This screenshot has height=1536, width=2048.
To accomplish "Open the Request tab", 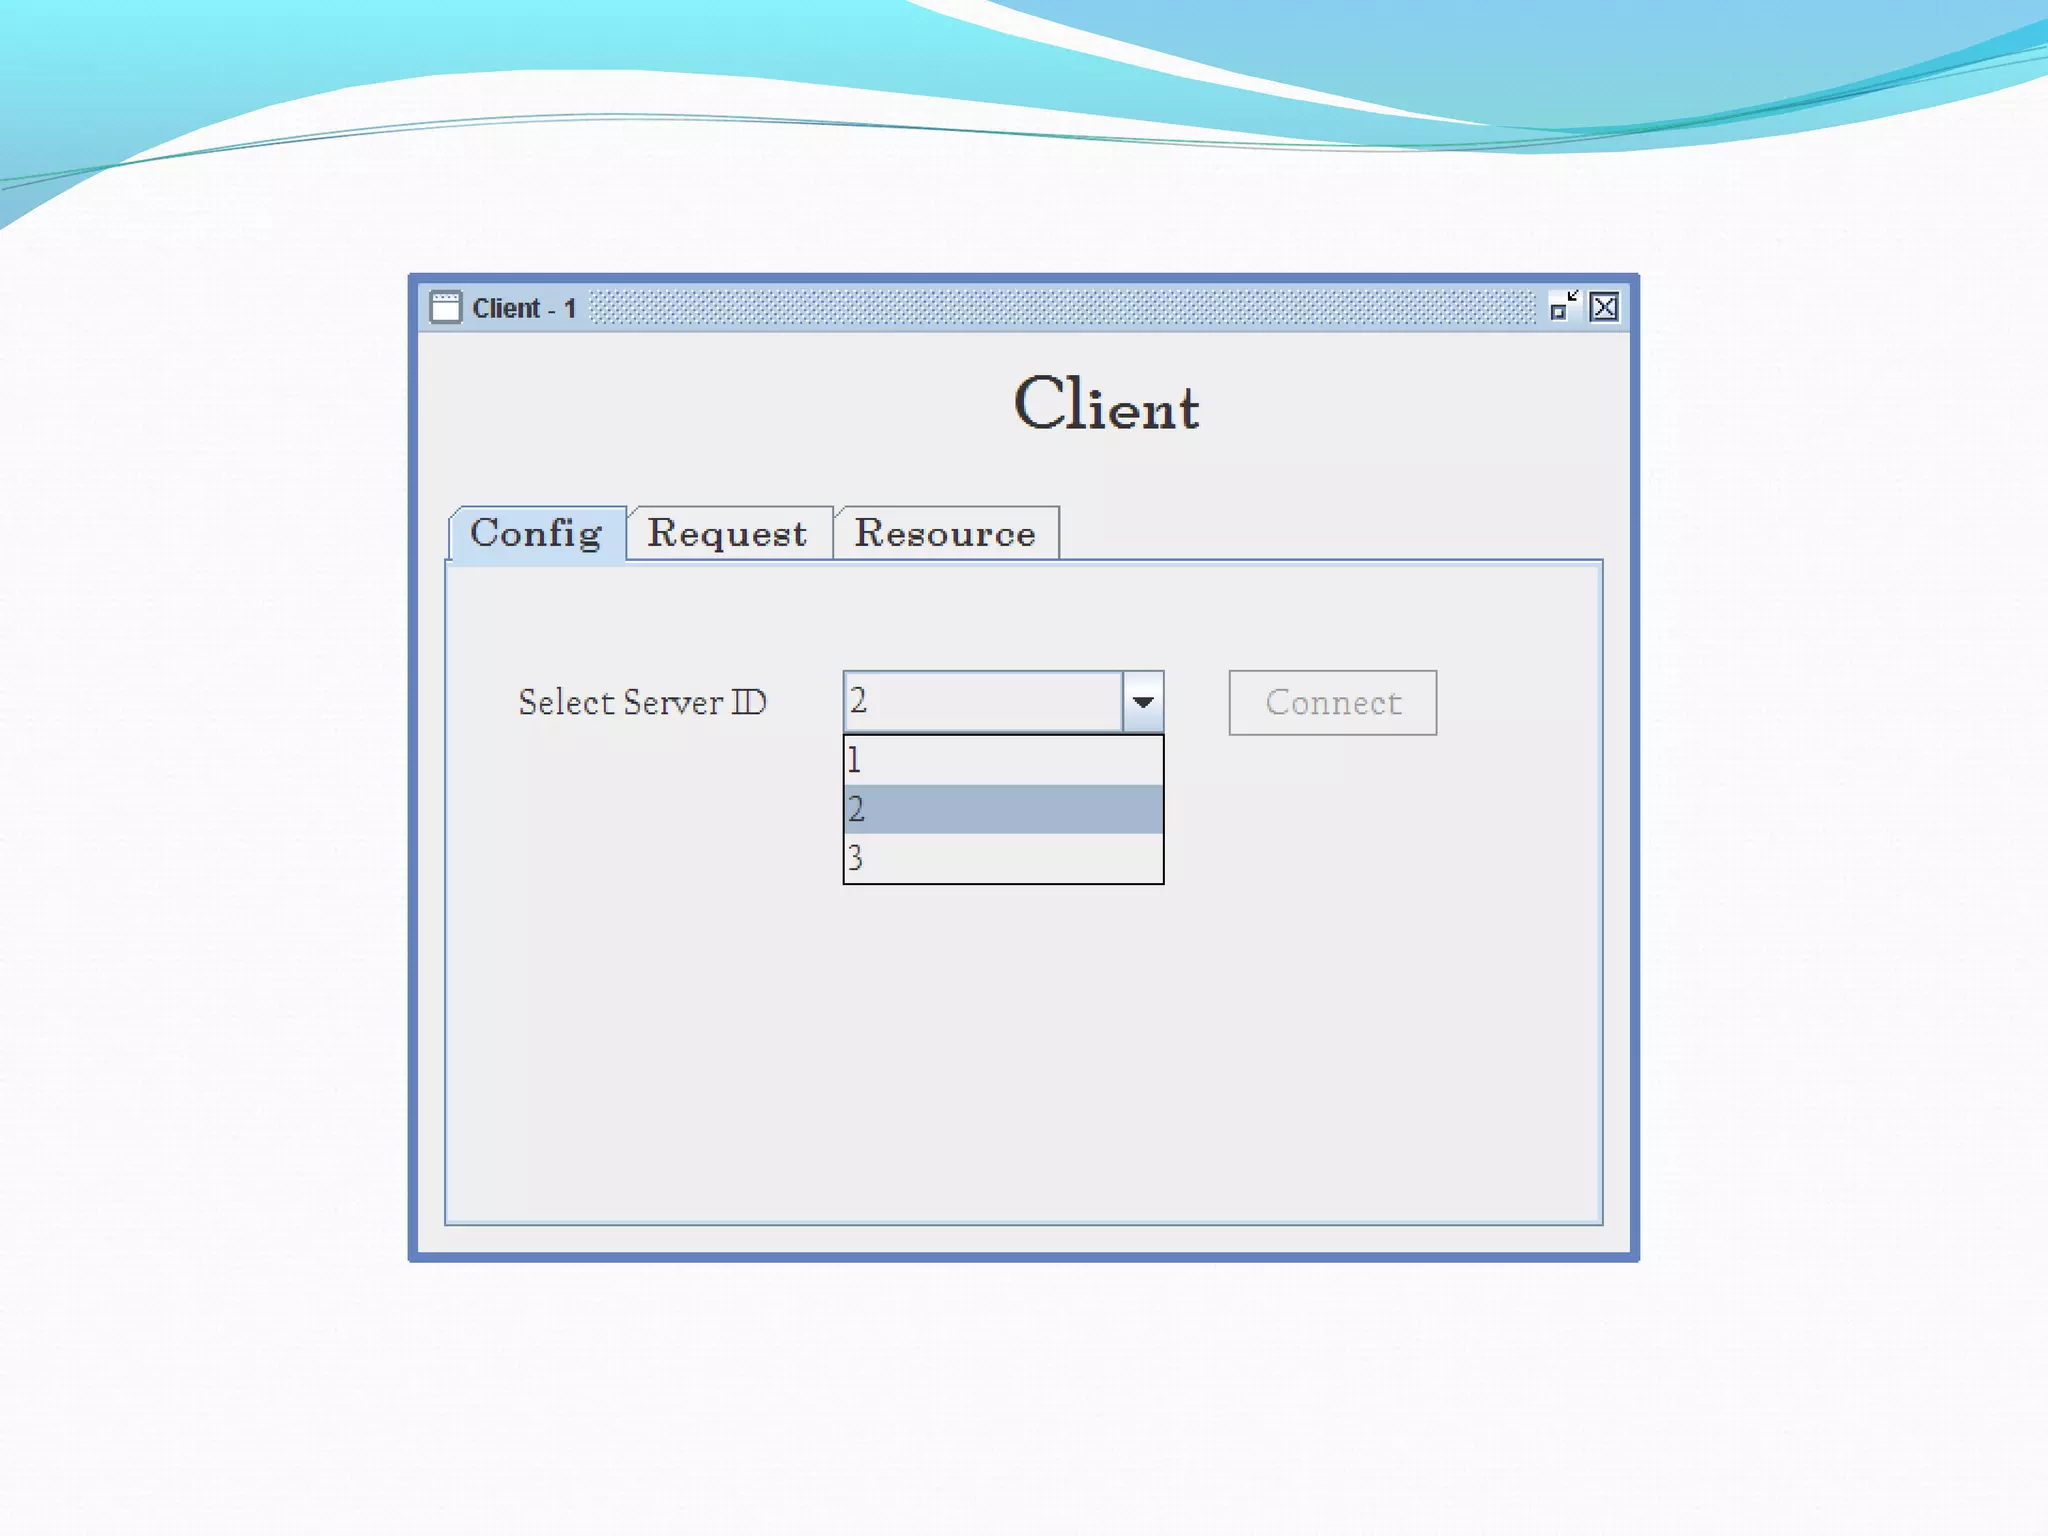I will pyautogui.click(x=727, y=534).
